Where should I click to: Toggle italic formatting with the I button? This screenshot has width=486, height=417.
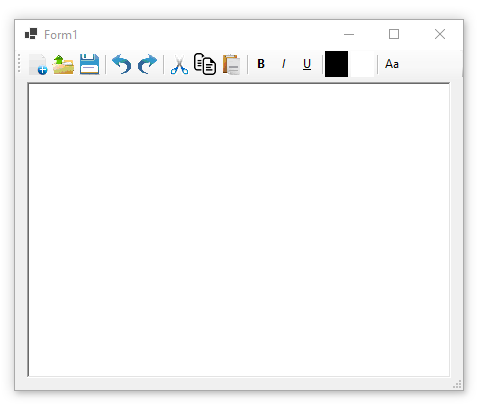coord(284,64)
